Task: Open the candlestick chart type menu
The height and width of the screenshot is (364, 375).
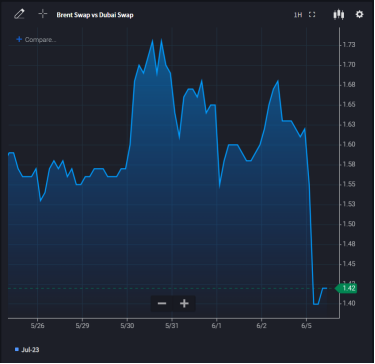Action: [339, 14]
